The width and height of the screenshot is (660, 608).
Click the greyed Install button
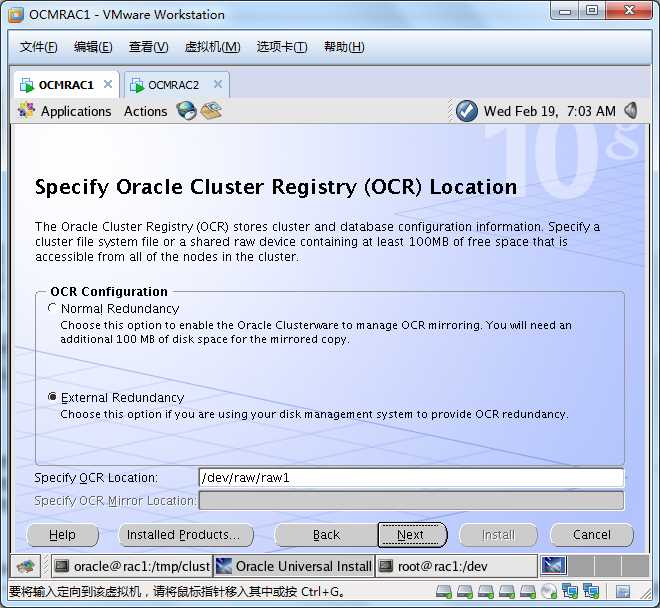[498, 535]
